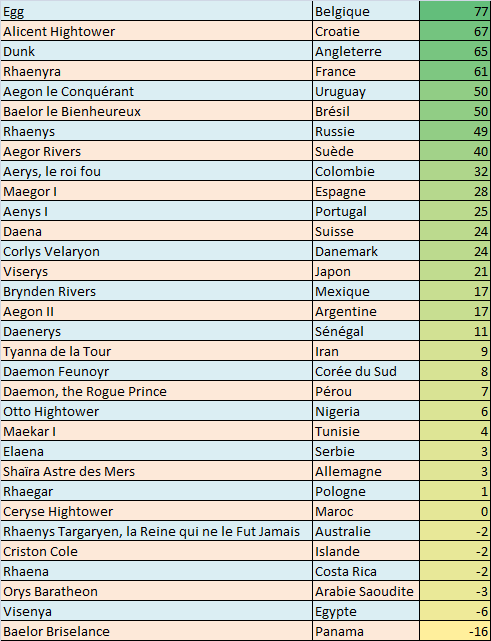Select the Arabie Saoudite cell

click(366, 592)
